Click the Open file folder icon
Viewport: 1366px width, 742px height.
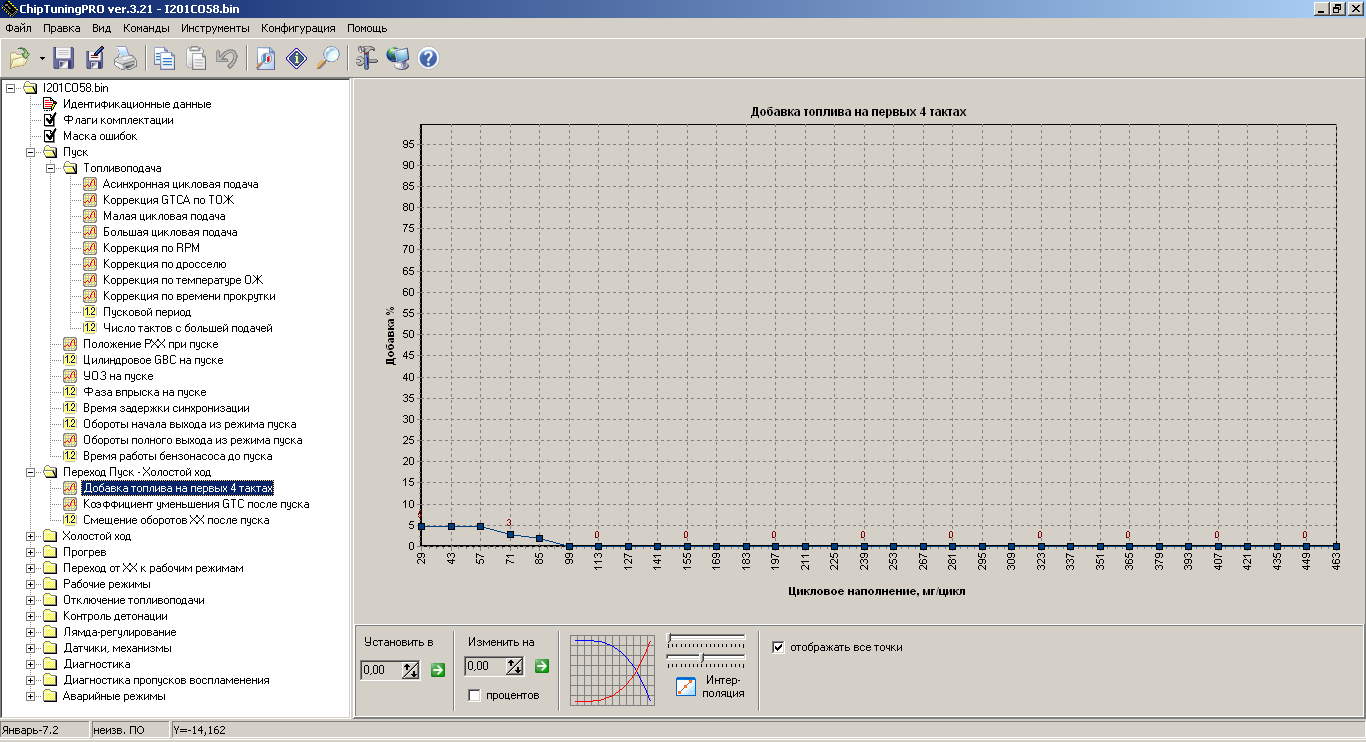[20, 58]
